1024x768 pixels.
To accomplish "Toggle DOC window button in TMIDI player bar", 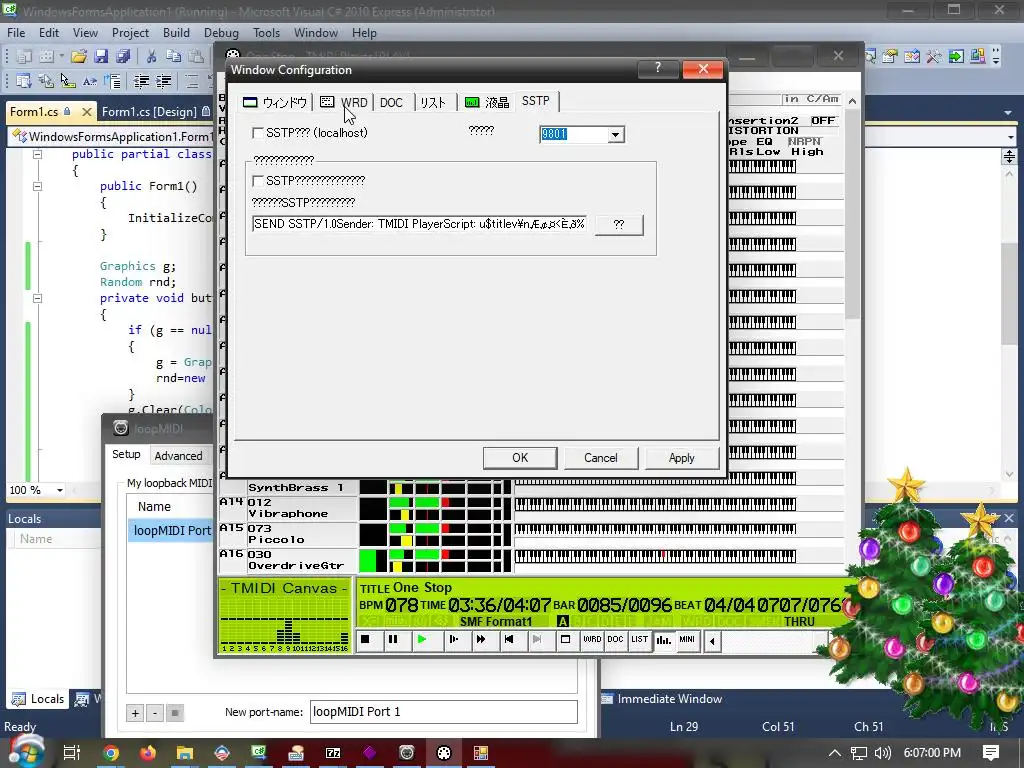I will coord(616,639).
